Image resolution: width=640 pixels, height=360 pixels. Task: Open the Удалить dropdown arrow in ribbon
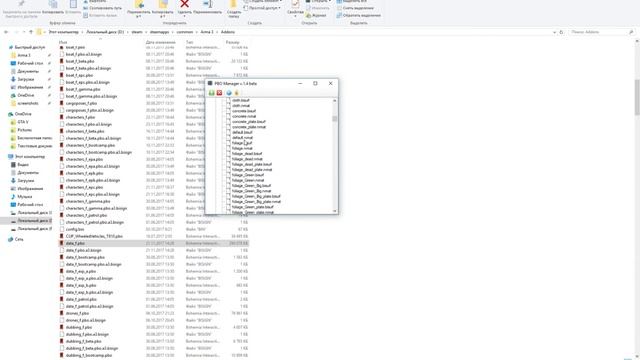pos(184,16)
